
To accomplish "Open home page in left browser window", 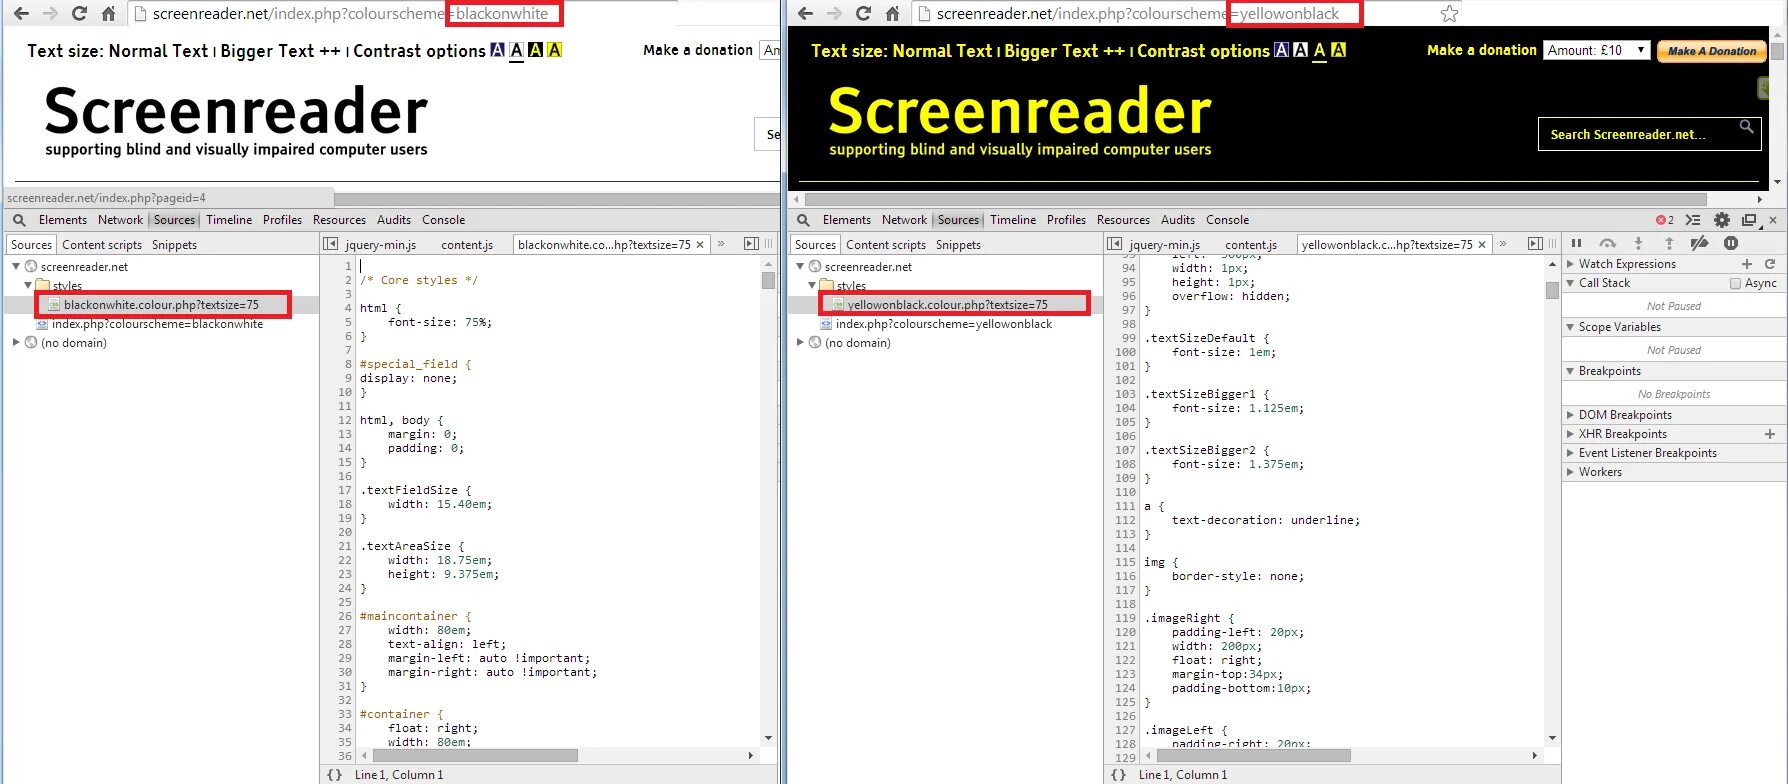I will [109, 14].
